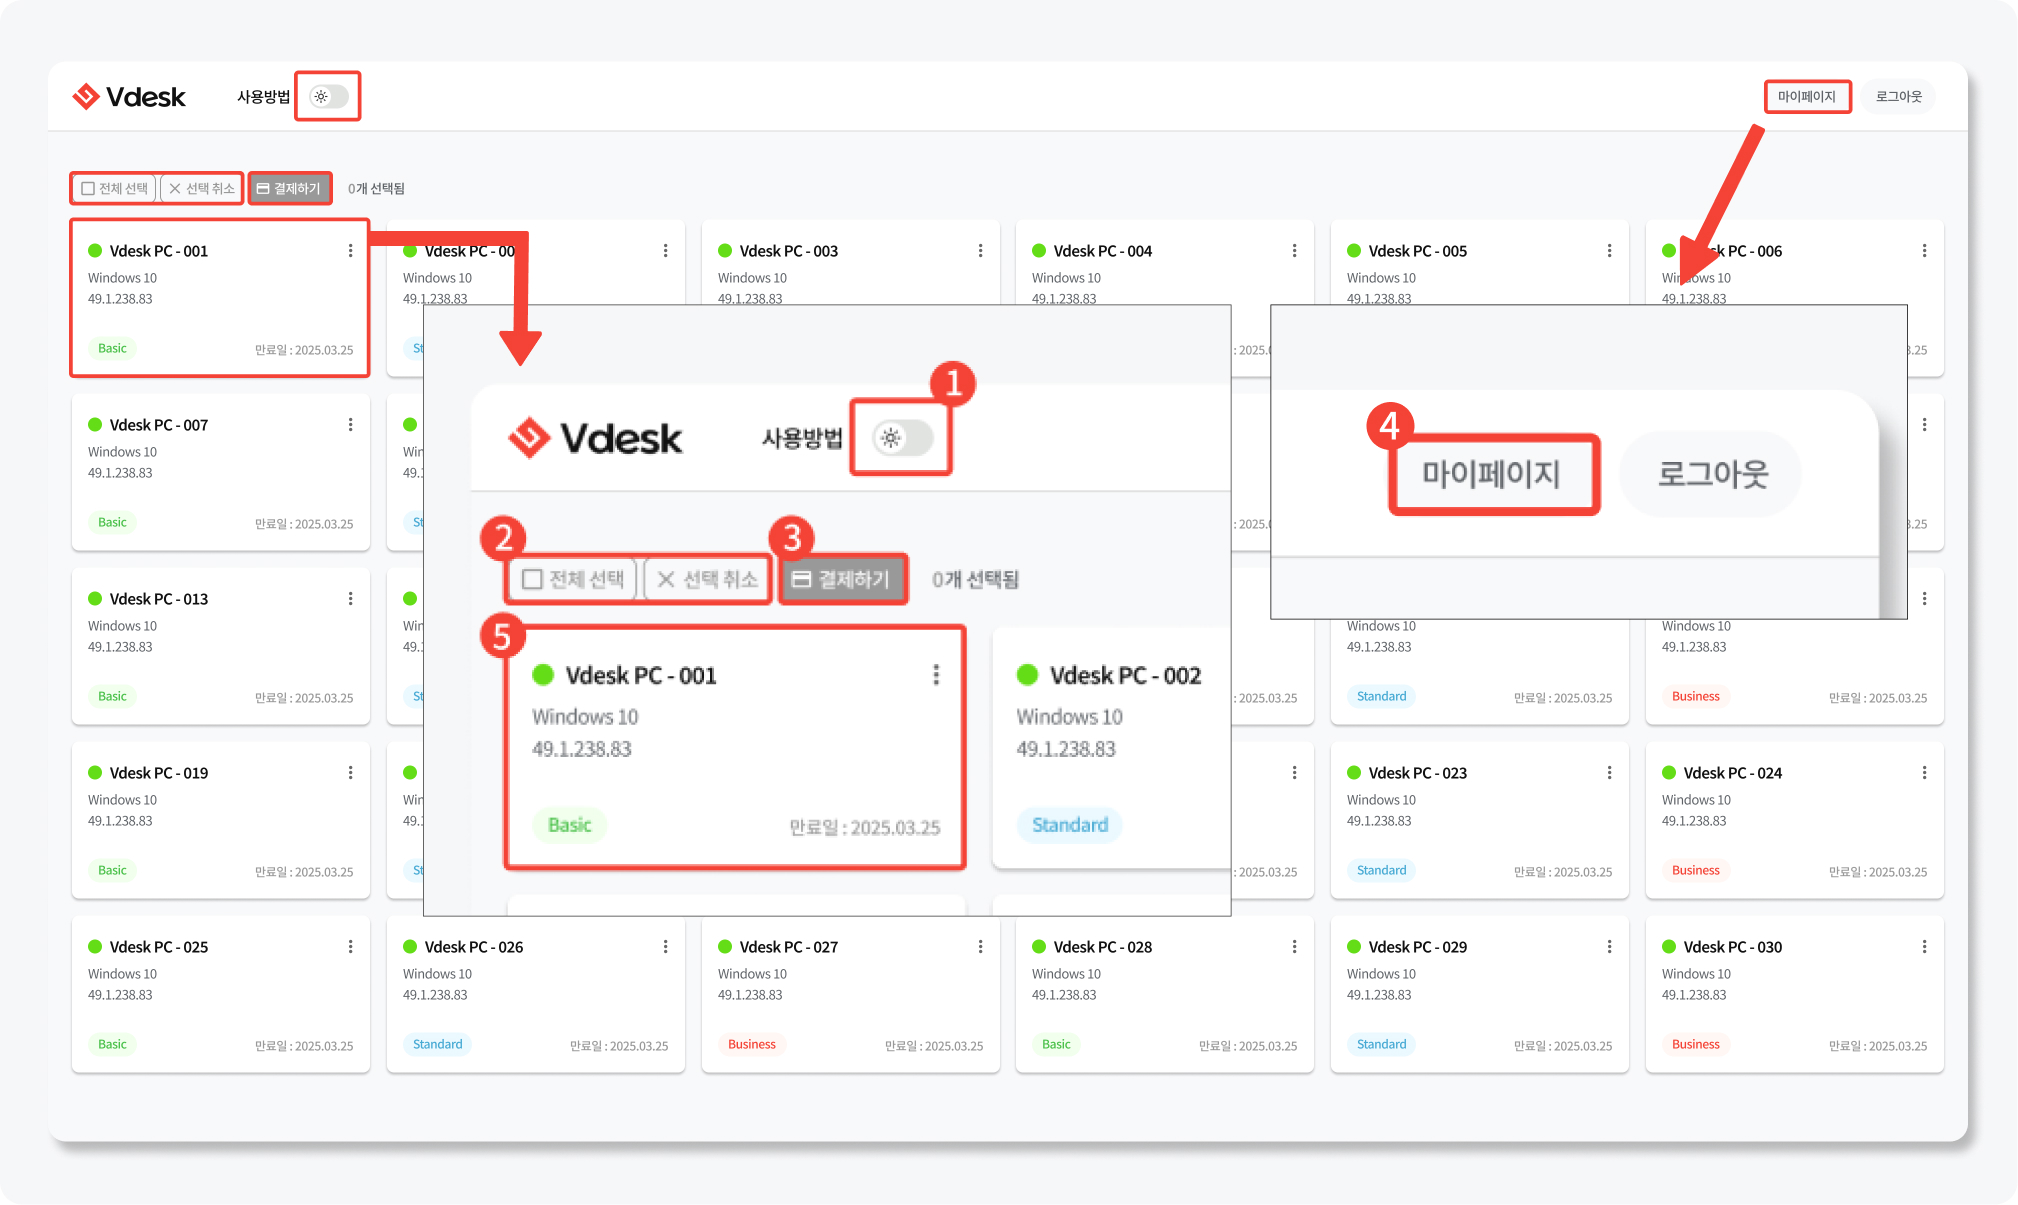This screenshot has width=2018, height=1205.
Task: Click the three-dot icon on the magnified Vdesk PC - 001 card
Action: 936,675
